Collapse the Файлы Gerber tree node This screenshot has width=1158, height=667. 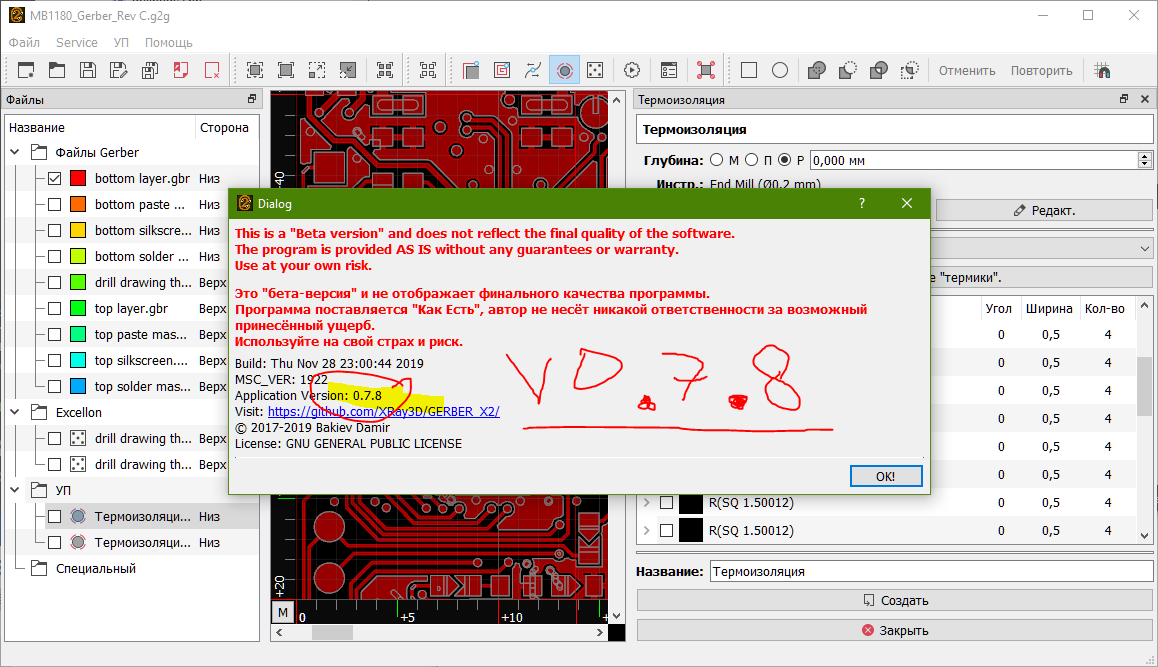click(15, 152)
